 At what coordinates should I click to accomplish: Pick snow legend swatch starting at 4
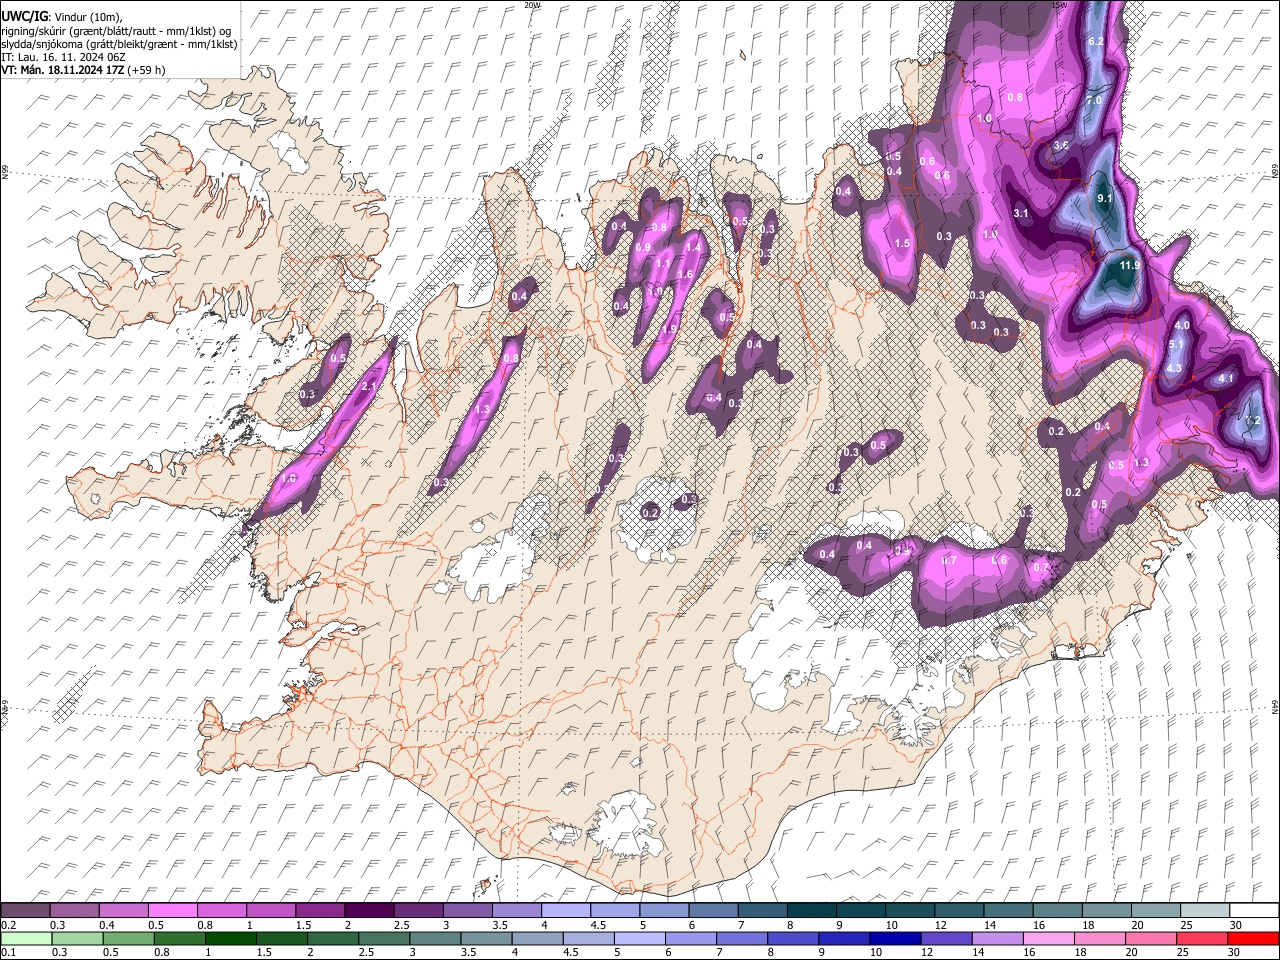pos(566,911)
